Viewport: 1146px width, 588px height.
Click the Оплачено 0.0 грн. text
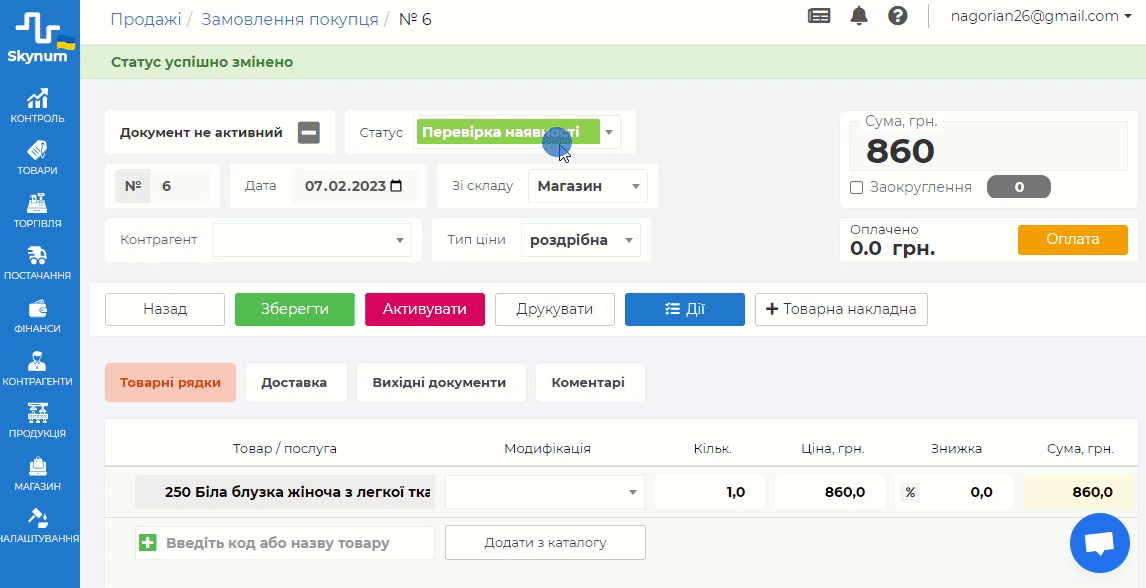[892, 240]
